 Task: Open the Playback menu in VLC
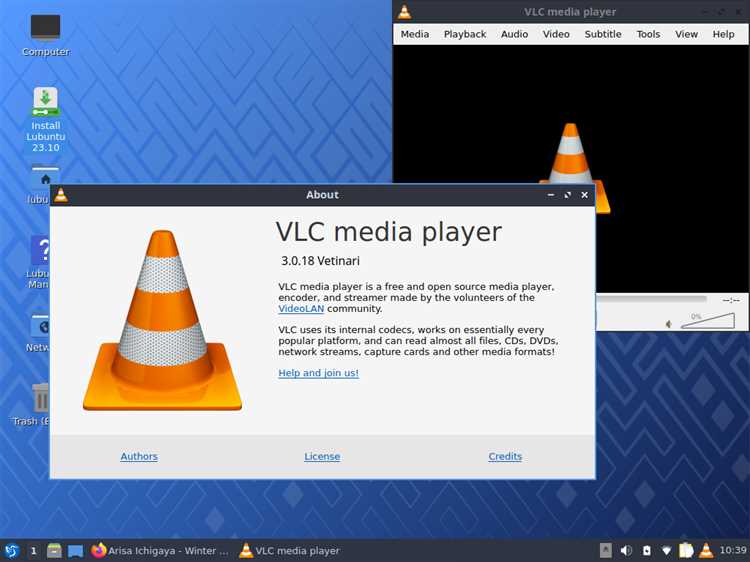[464, 34]
